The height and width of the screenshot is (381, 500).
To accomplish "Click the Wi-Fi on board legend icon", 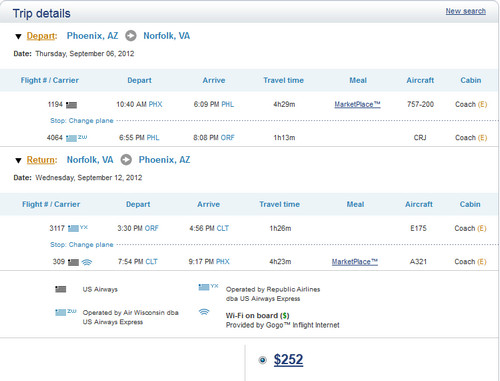I will [204, 312].
